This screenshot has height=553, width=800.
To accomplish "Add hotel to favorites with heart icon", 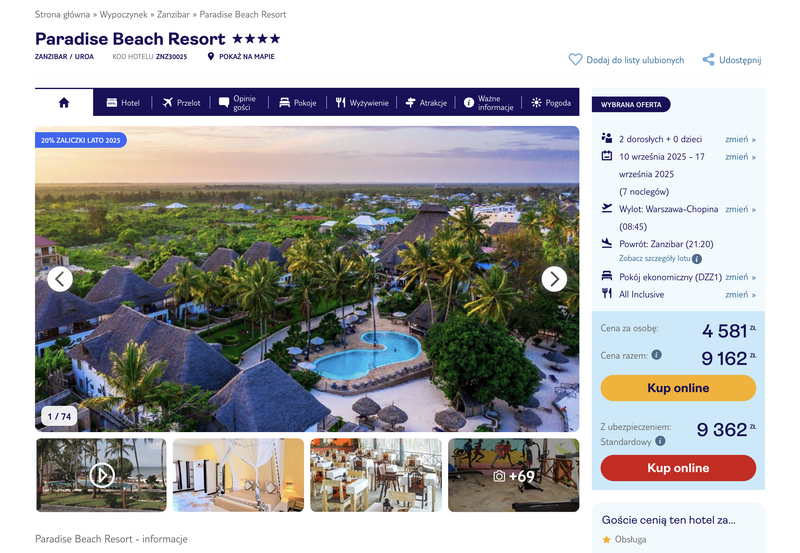I will (x=575, y=60).
